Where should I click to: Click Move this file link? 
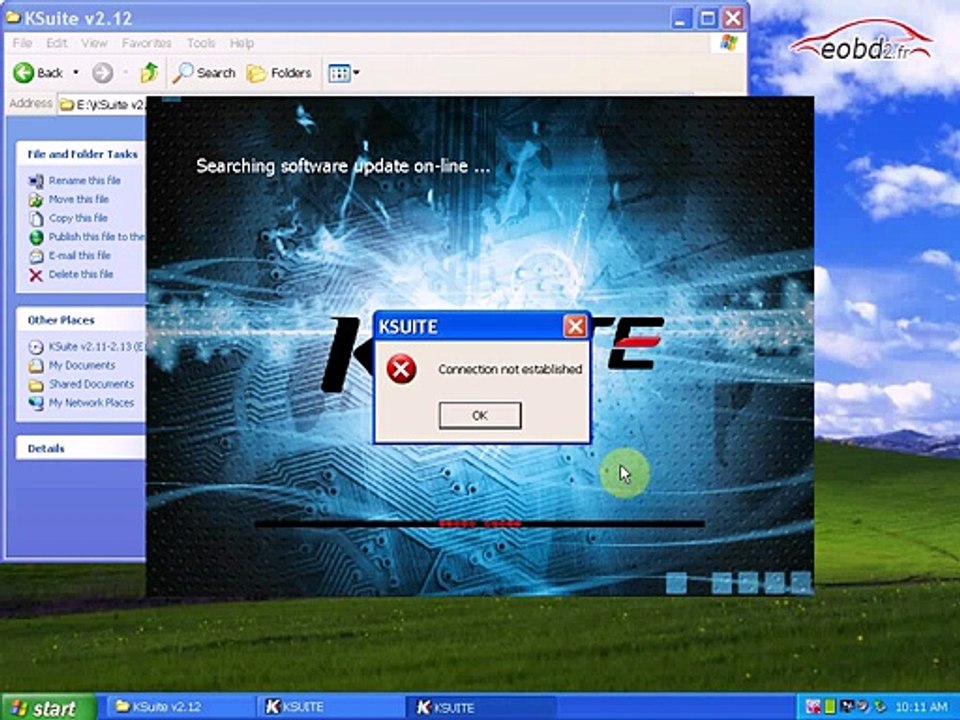pos(78,199)
